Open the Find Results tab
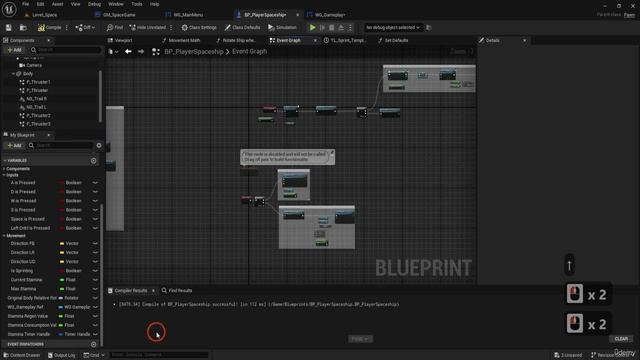This screenshot has height=360, width=640. (x=177, y=291)
